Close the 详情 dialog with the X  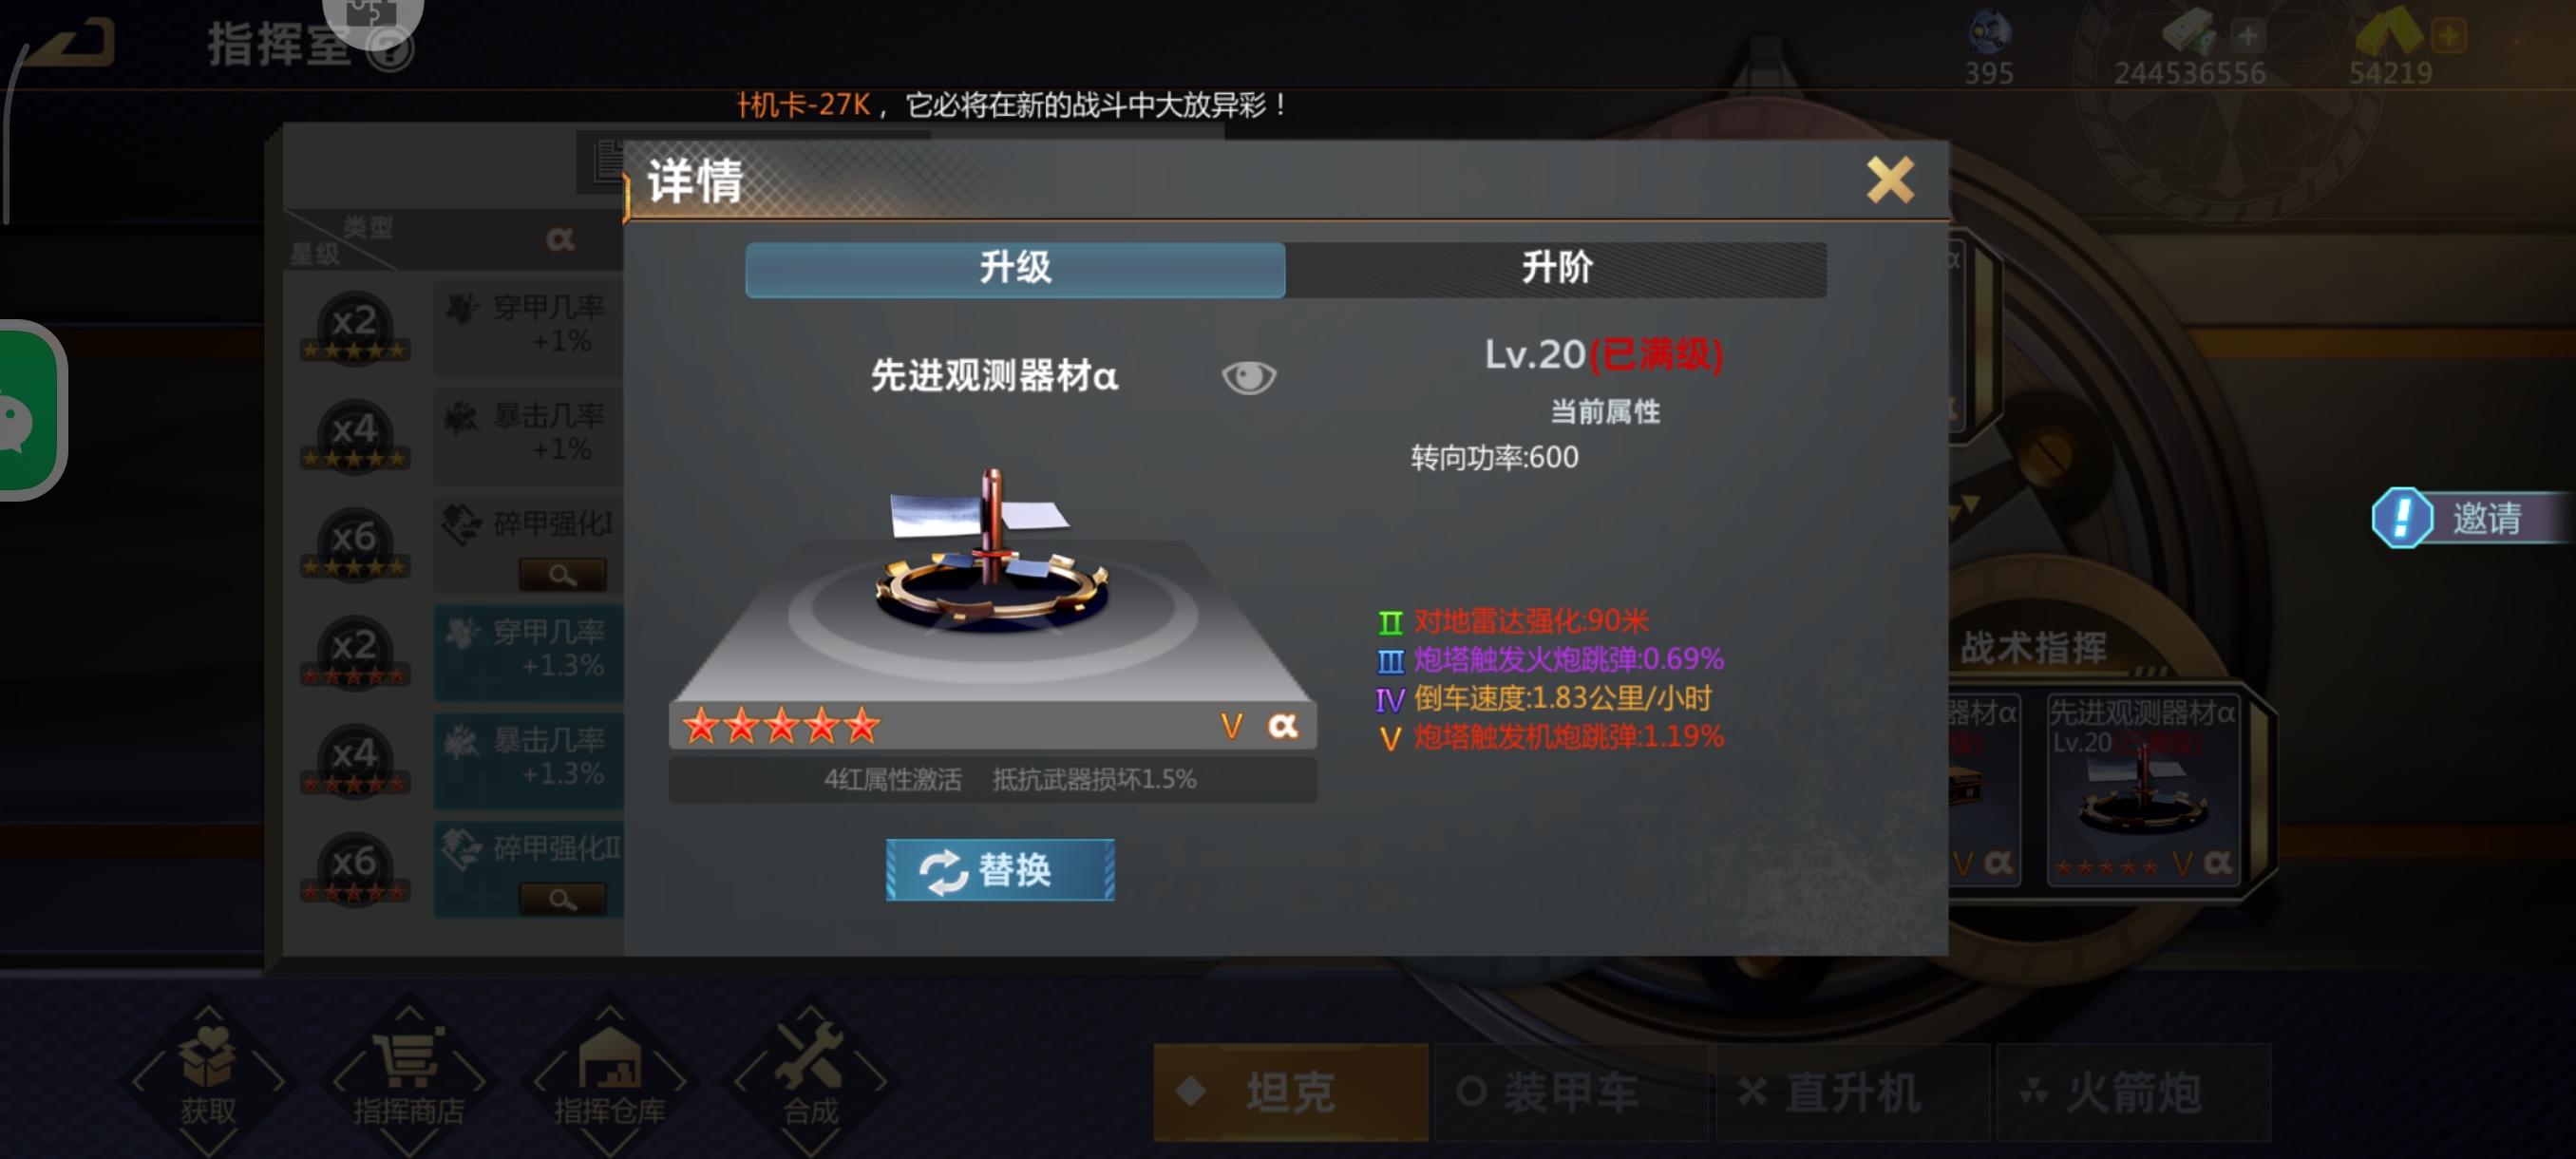point(1889,180)
